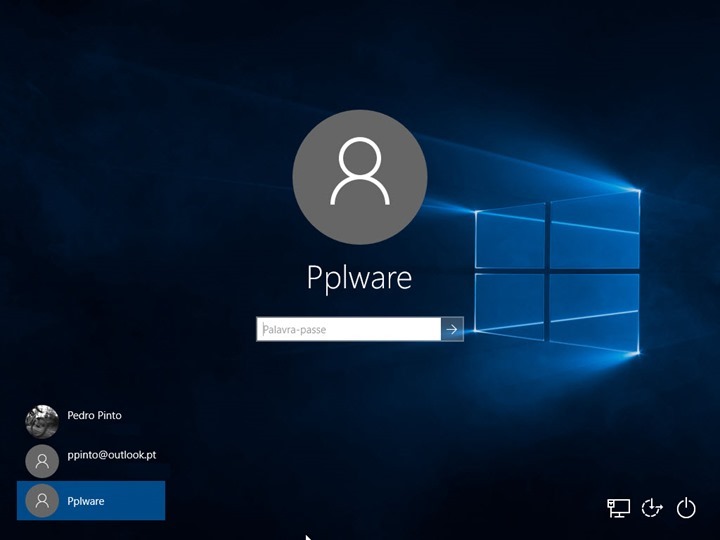This screenshot has height=540, width=720.
Task: Select the ppinto@outlook.pt account
Action: pos(91,461)
